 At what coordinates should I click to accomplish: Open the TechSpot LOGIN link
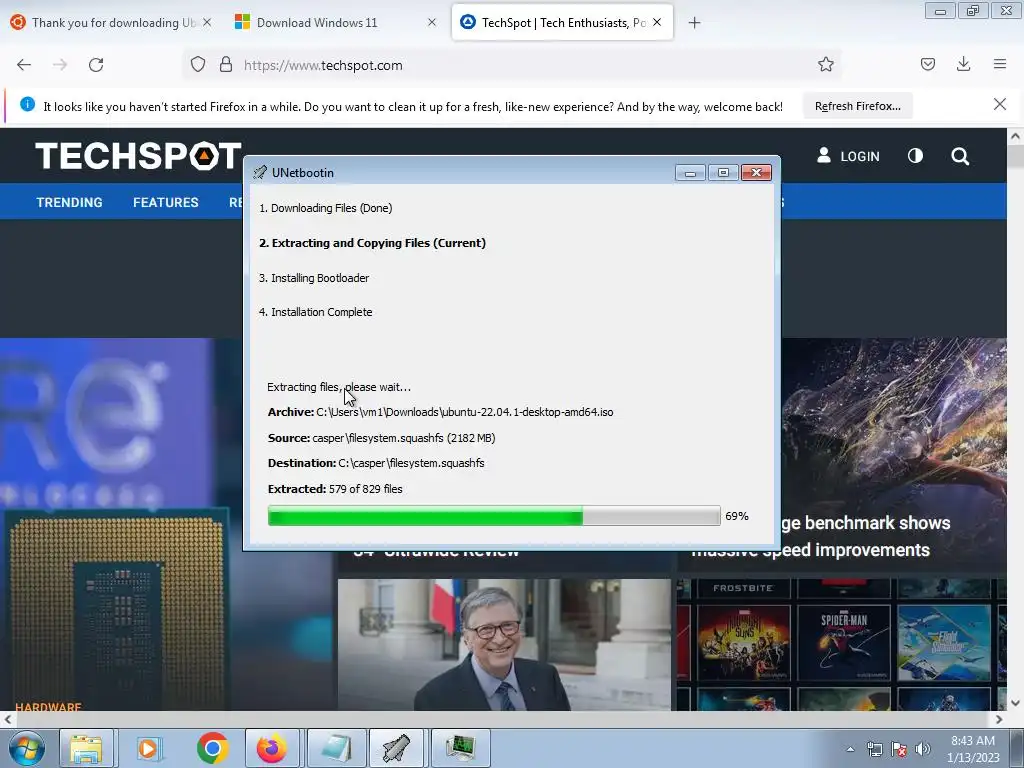pyautogui.click(x=848, y=156)
